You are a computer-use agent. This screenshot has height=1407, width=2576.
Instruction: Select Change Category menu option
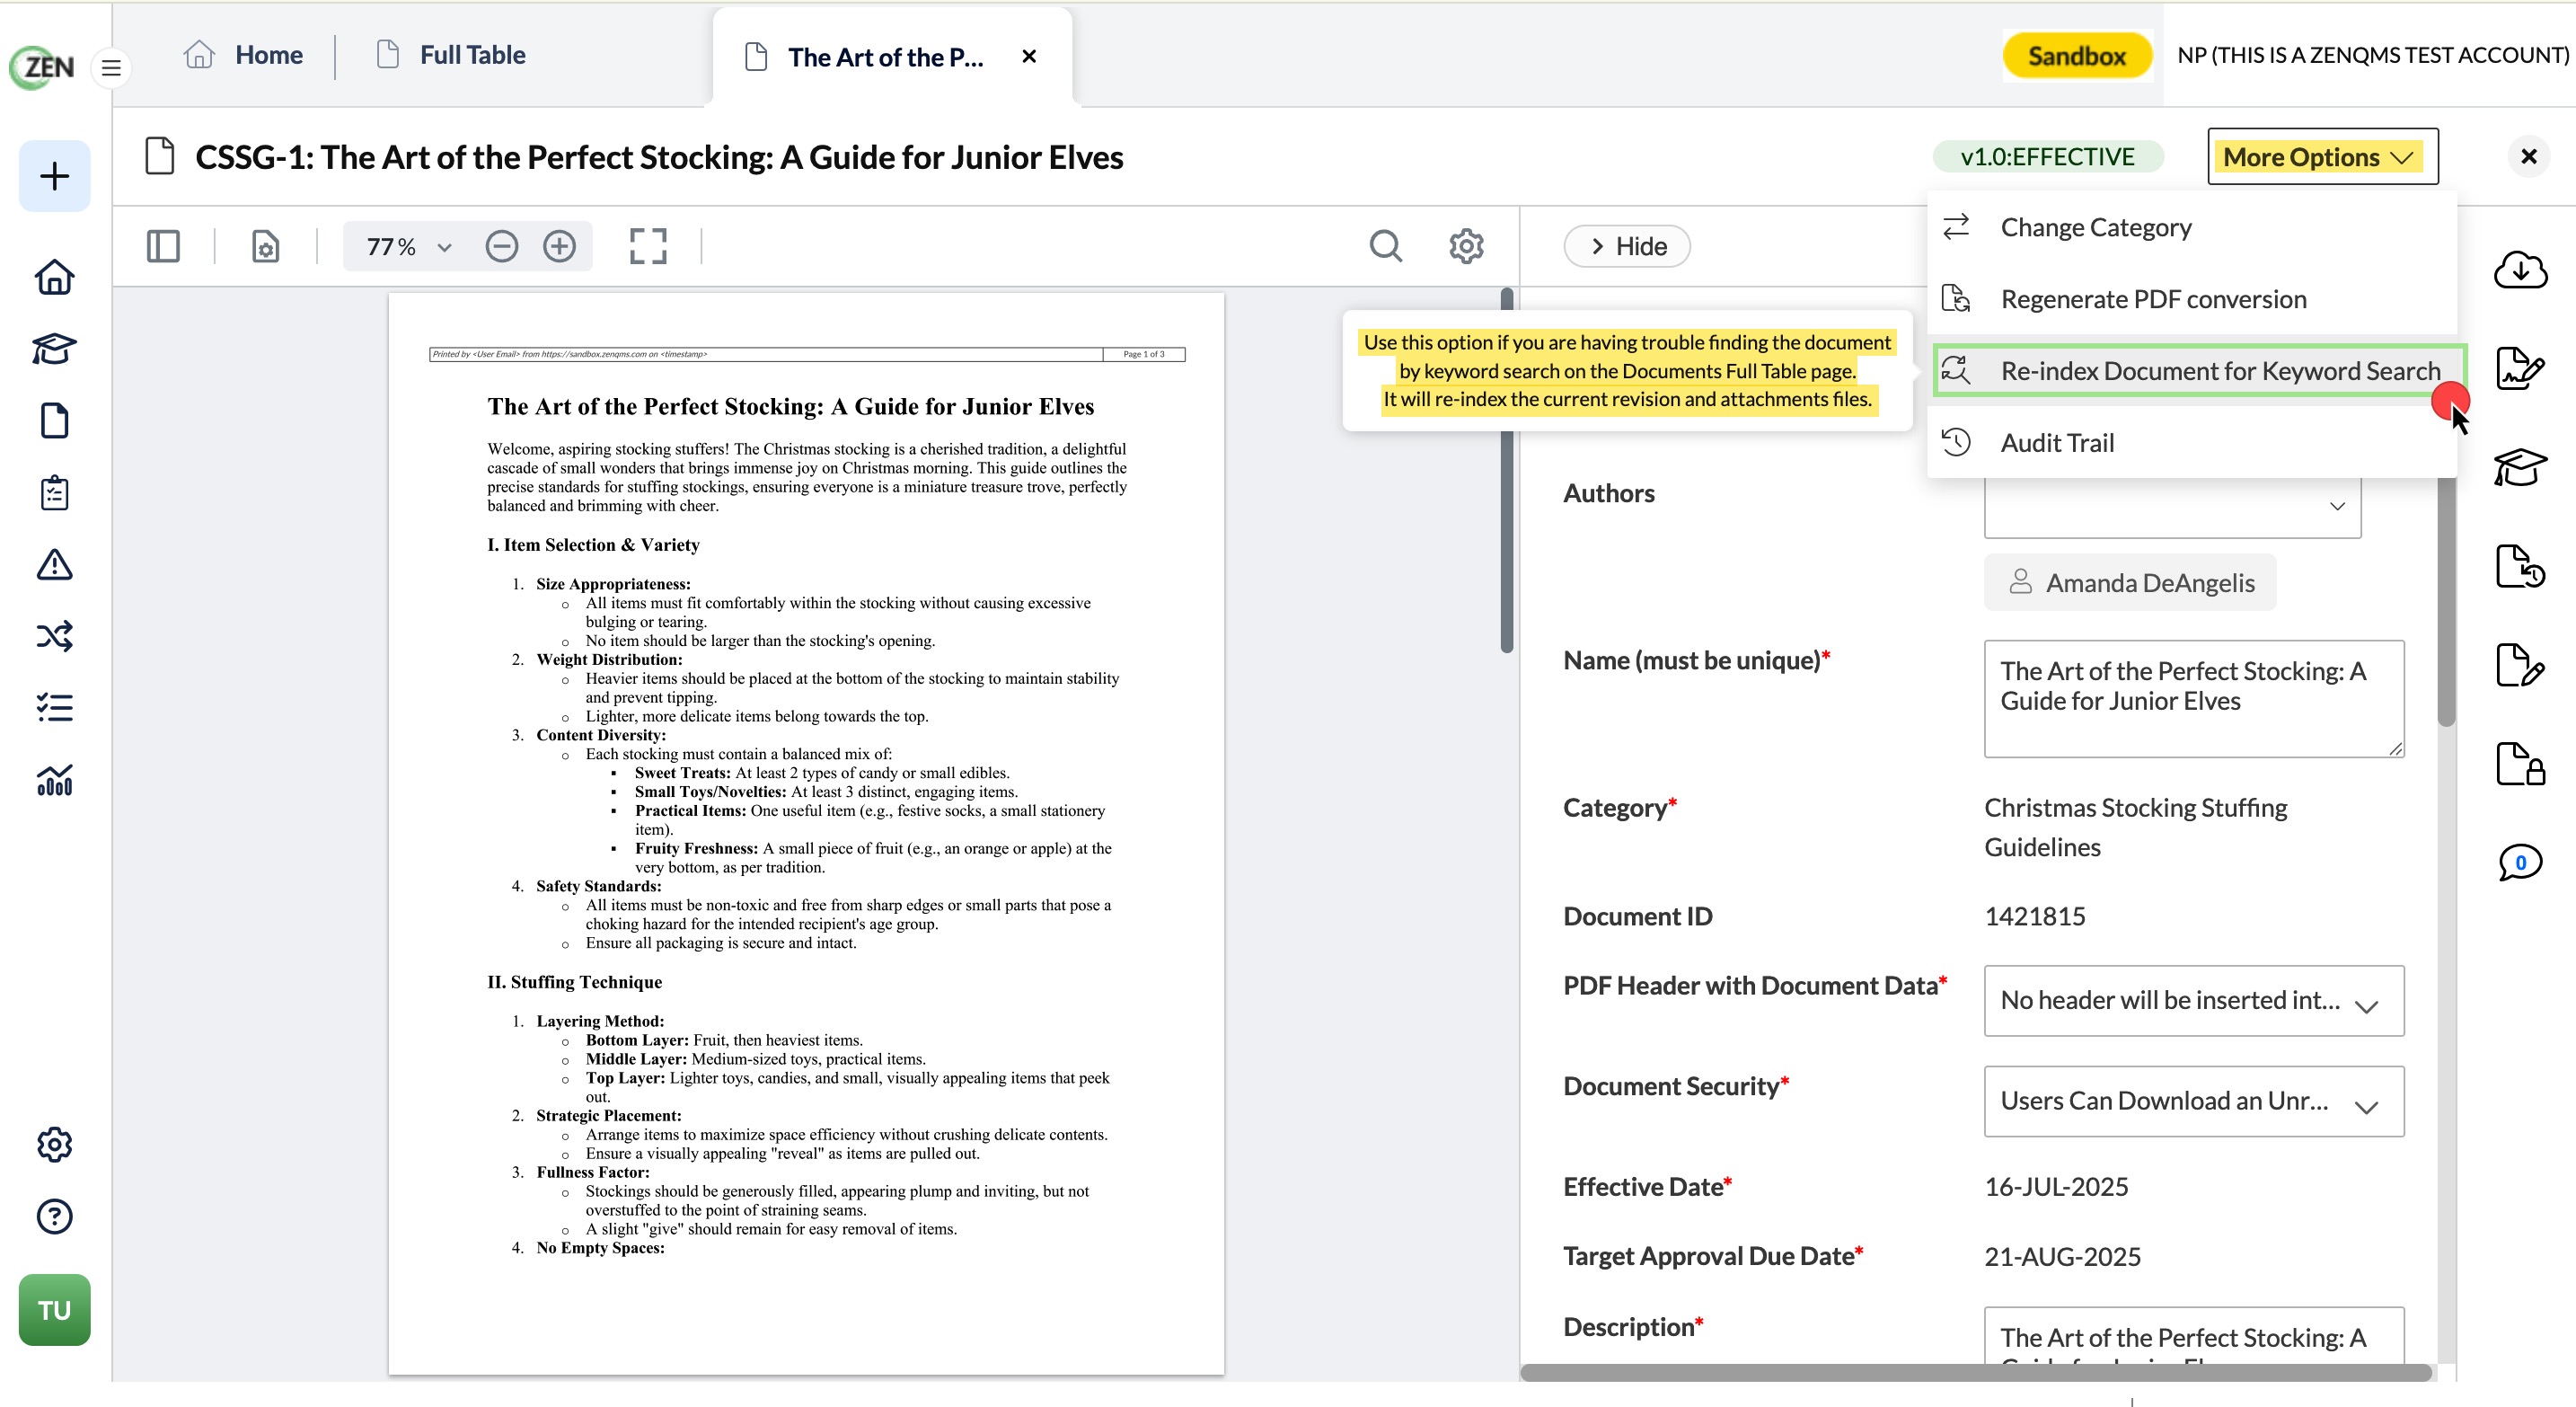2192,227
